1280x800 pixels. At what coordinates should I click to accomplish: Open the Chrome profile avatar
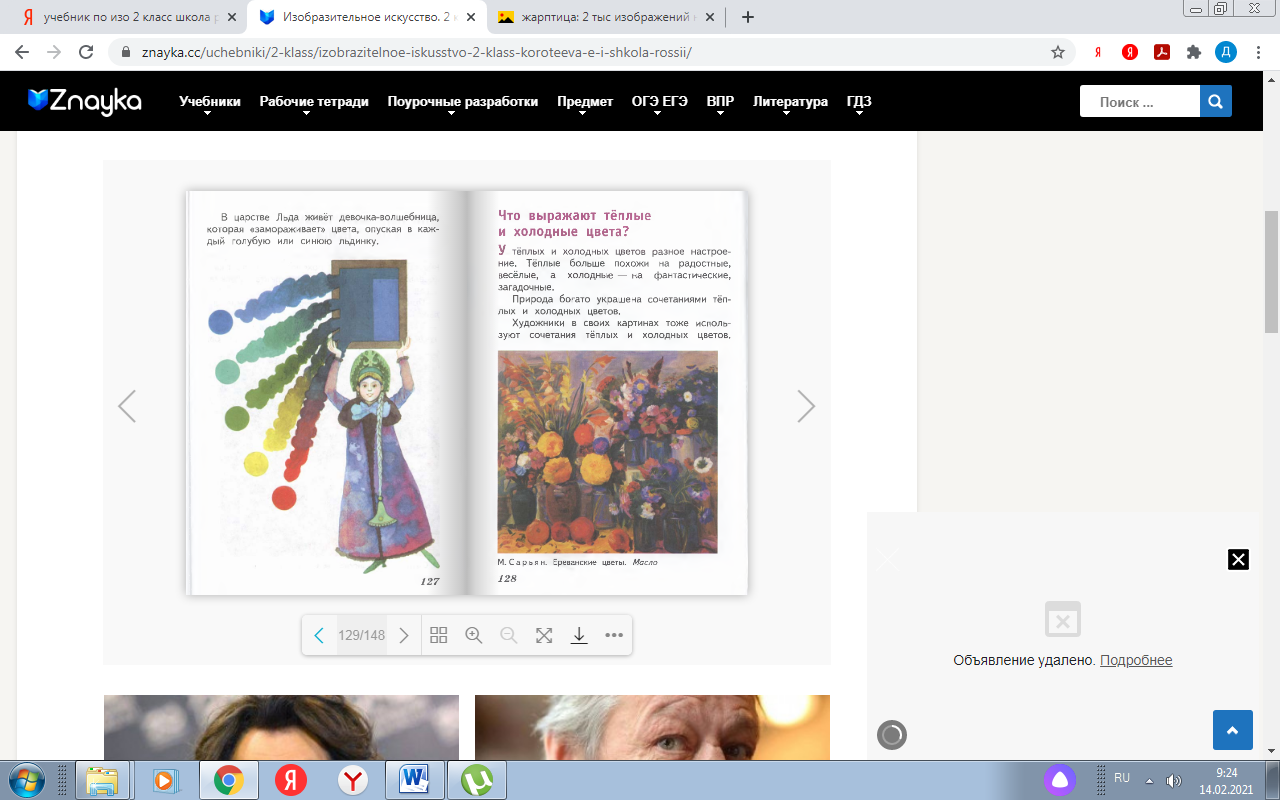(x=1226, y=52)
